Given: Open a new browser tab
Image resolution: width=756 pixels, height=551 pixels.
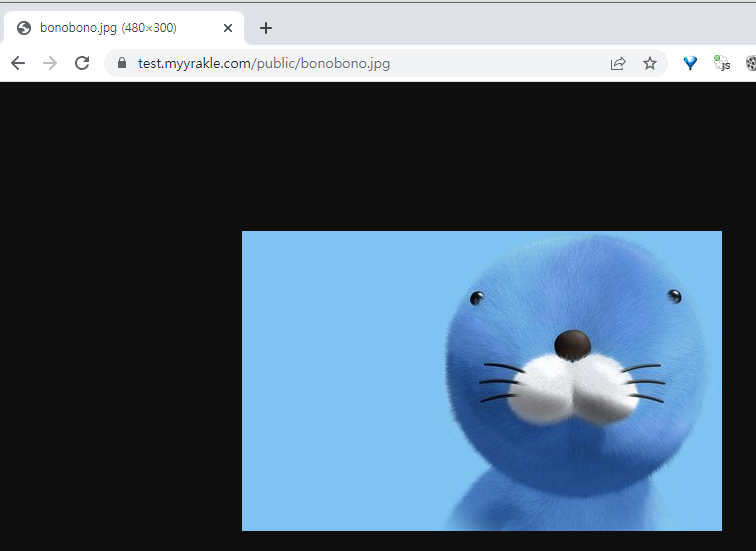Looking at the screenshot, I should coord(266,28).
